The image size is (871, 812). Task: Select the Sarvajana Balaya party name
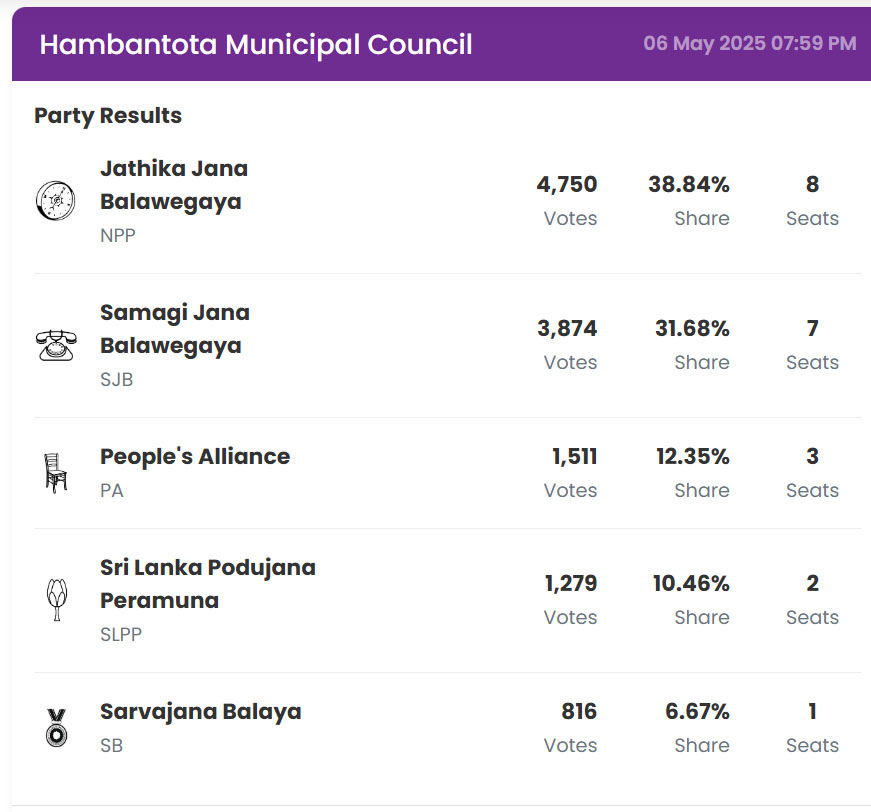201,711
